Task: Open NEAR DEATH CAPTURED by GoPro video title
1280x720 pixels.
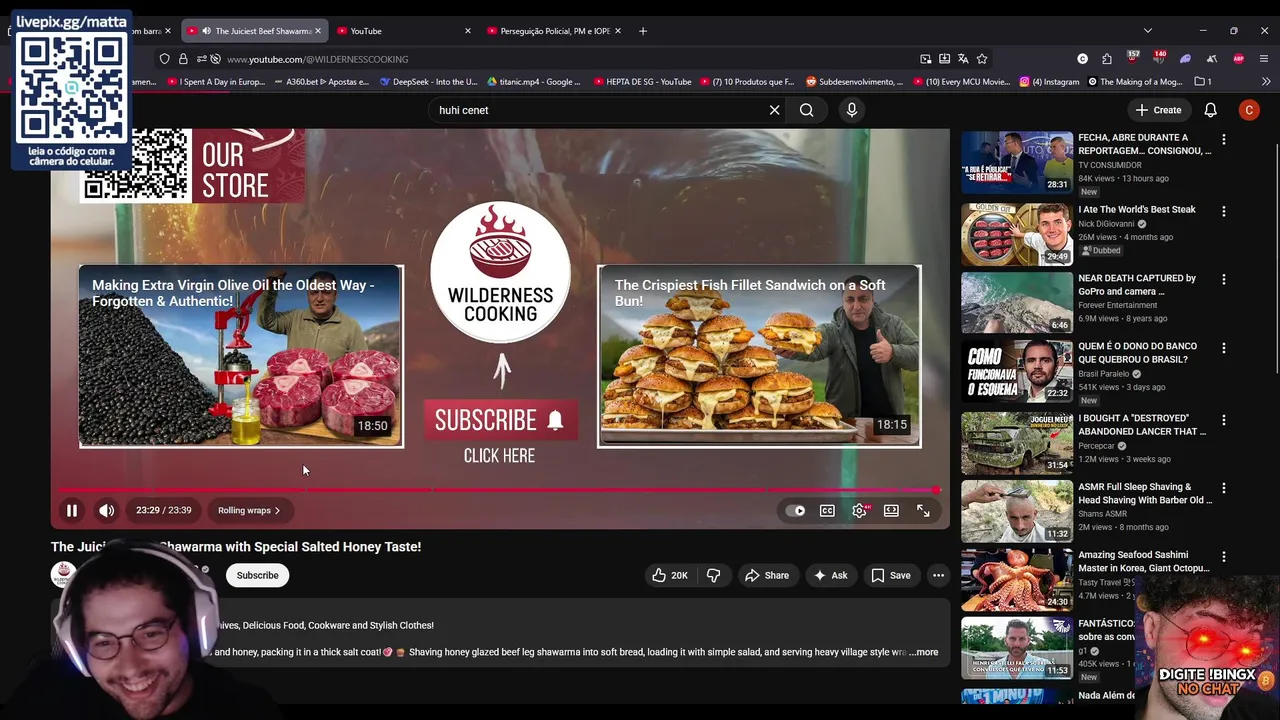Action: click(x=1137, y=285)
